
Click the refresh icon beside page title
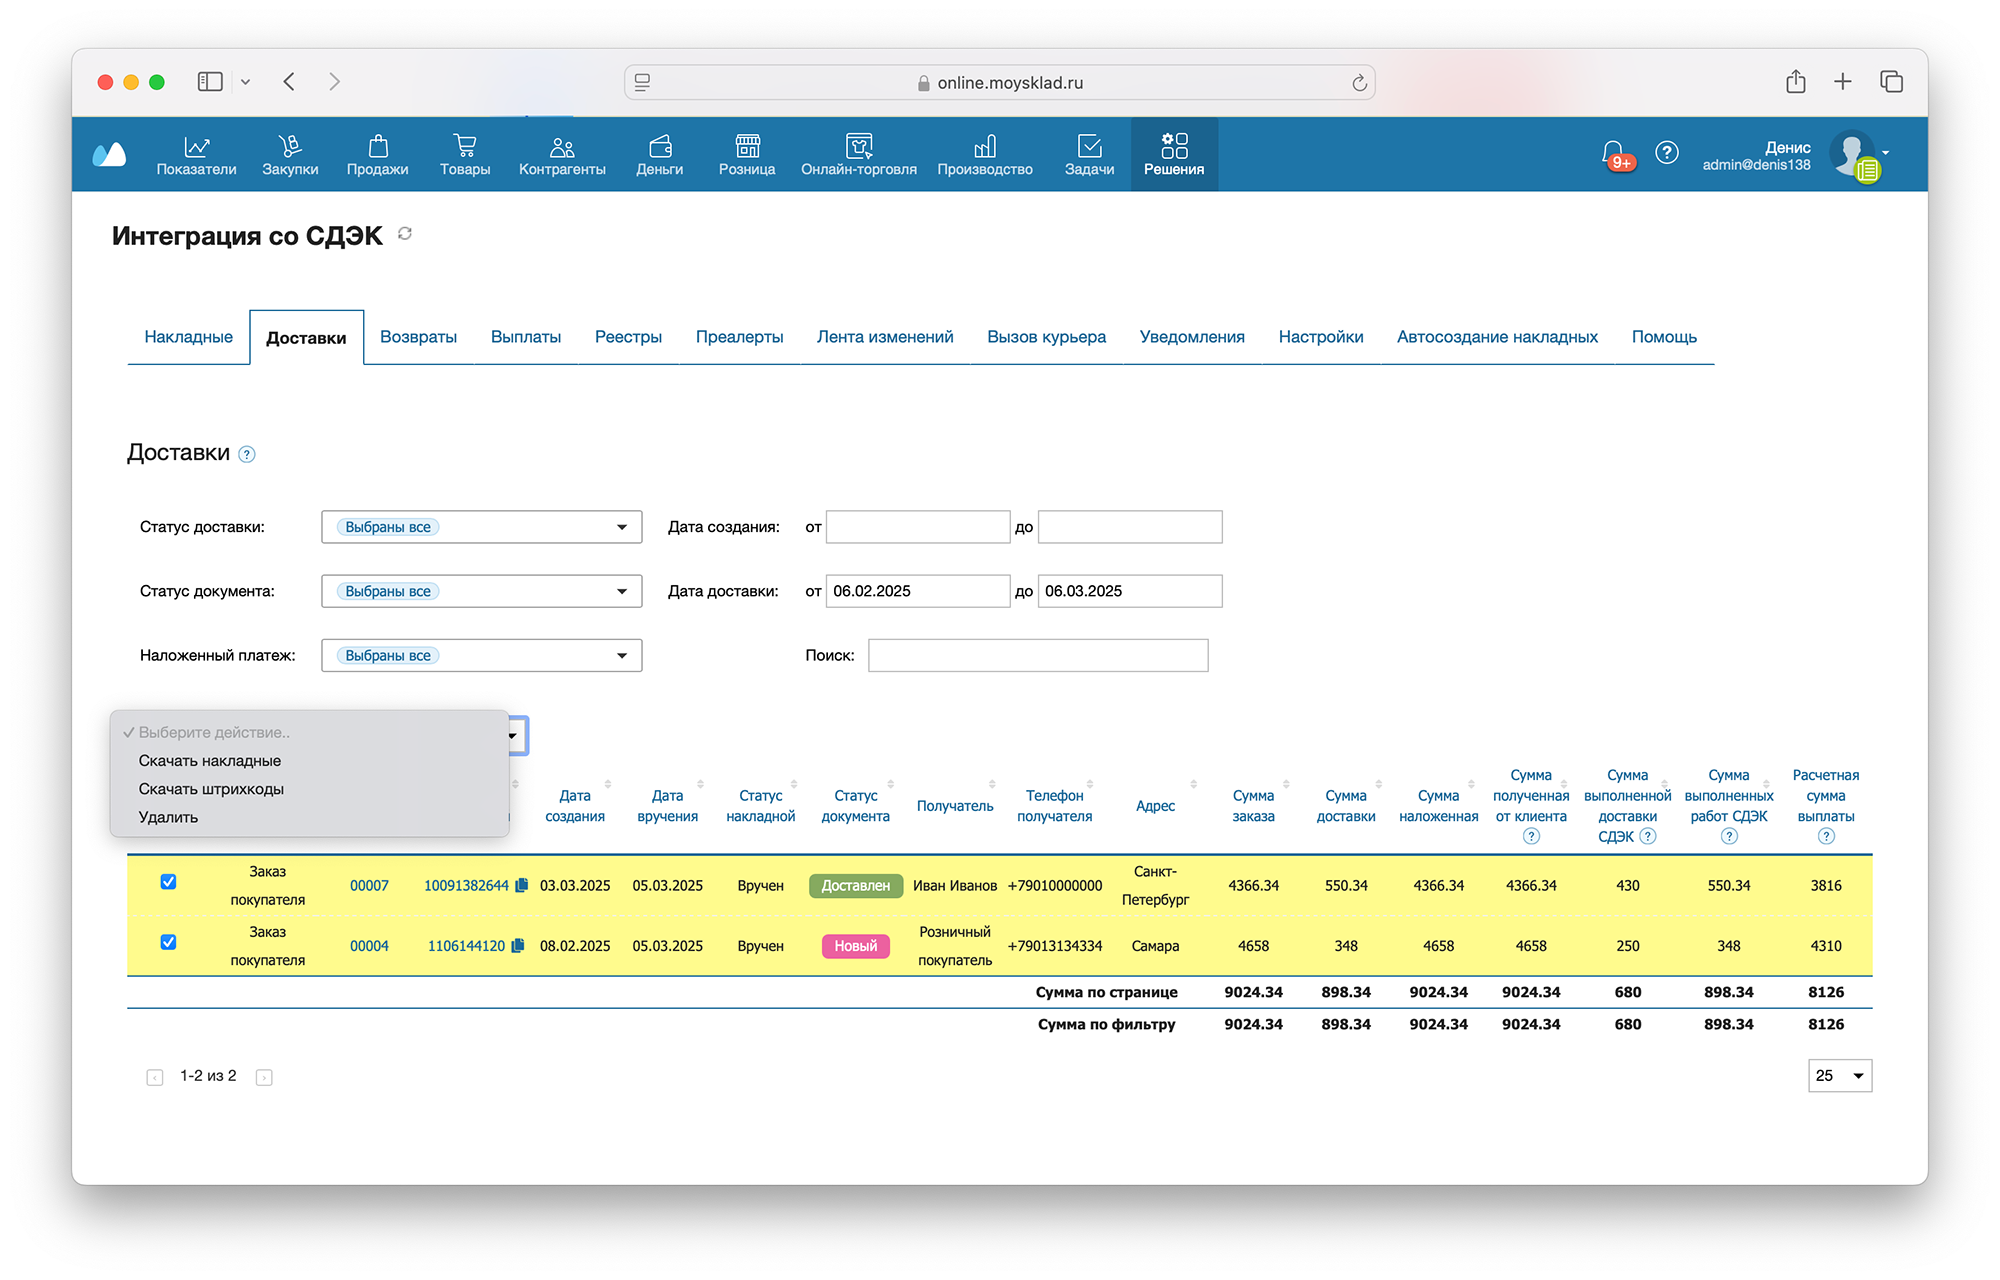(405, 234)
